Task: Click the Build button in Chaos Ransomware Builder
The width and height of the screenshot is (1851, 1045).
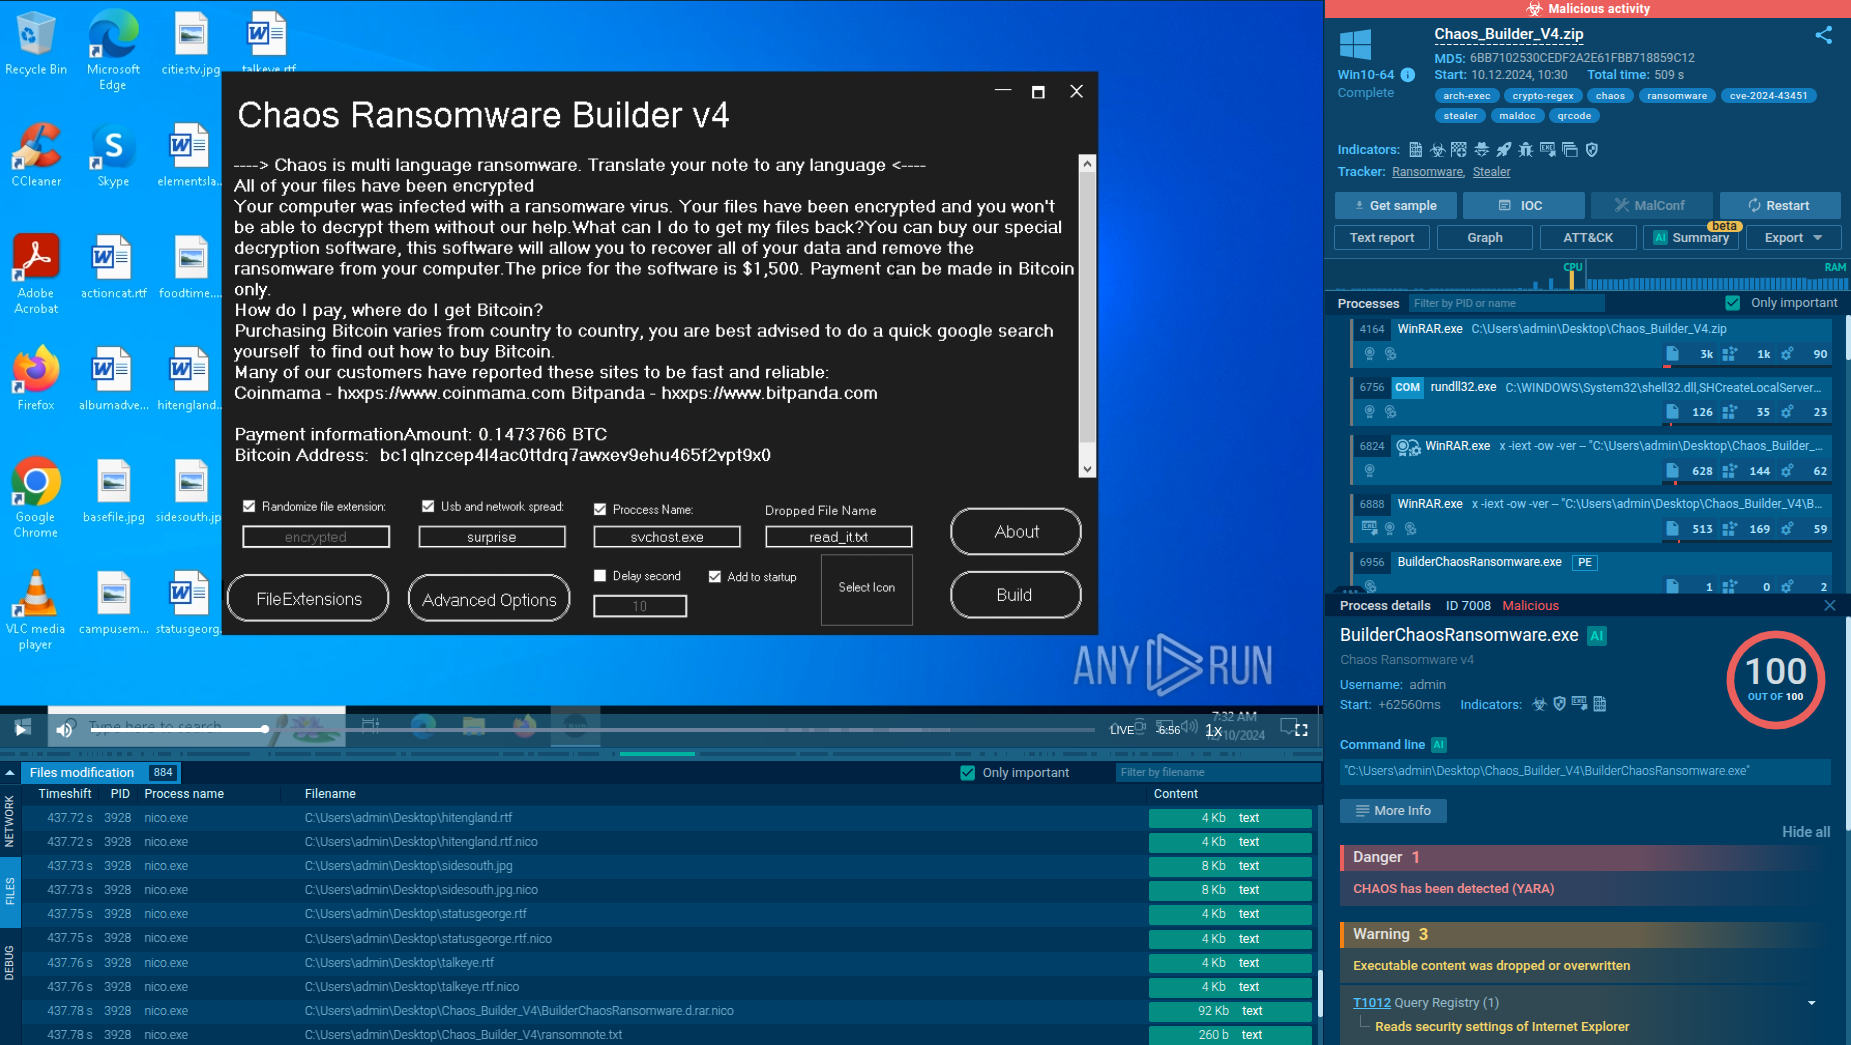Action: 1015,594
